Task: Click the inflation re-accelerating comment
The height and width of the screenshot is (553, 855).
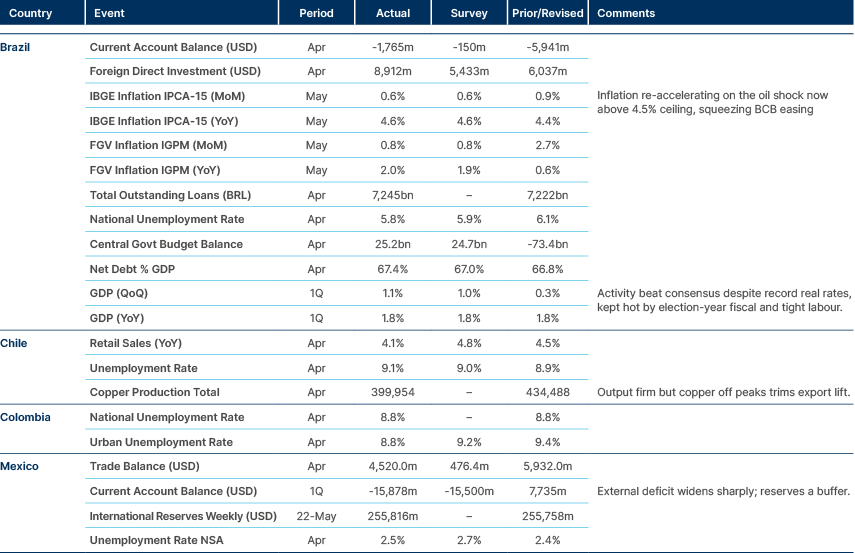Action: 712,102
